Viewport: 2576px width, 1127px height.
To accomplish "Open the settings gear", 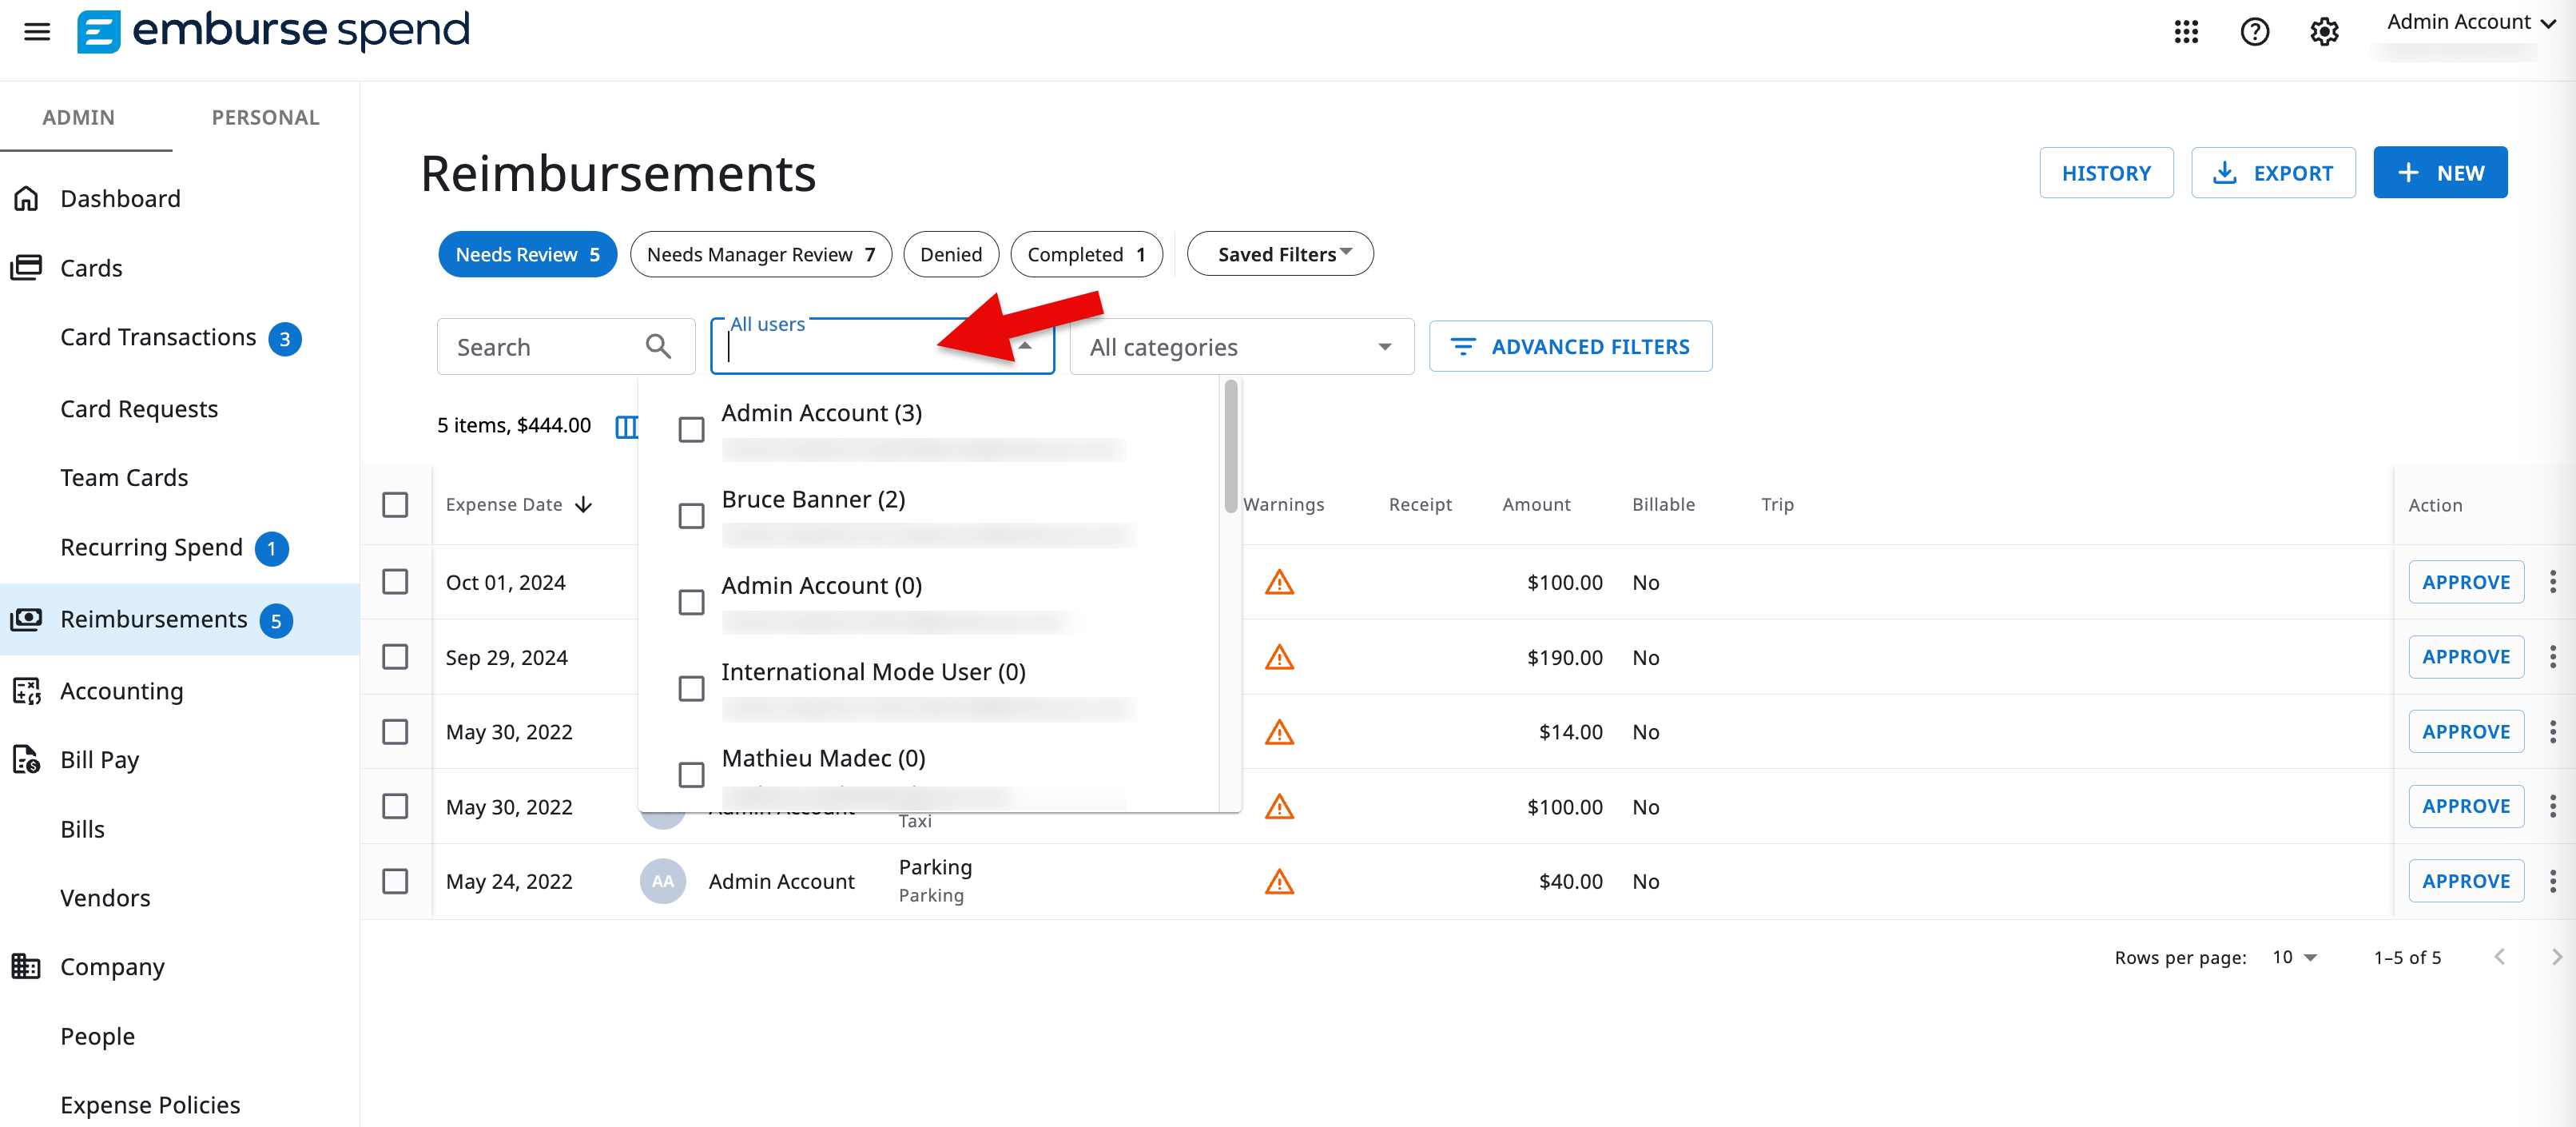I will coord(2324,31).
